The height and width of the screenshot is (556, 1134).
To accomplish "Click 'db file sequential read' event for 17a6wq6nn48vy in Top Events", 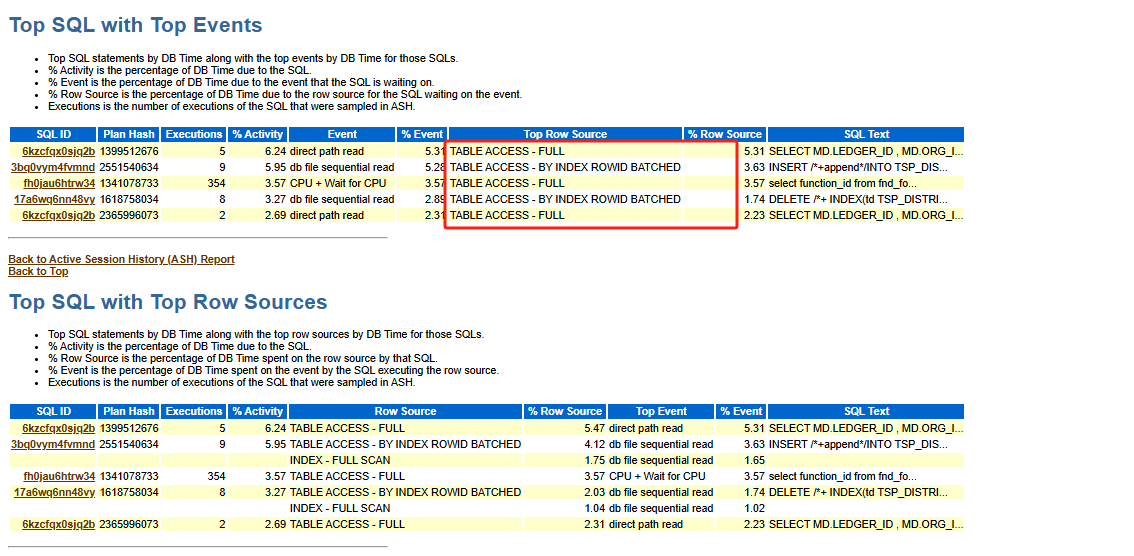I will click(342, 199).
